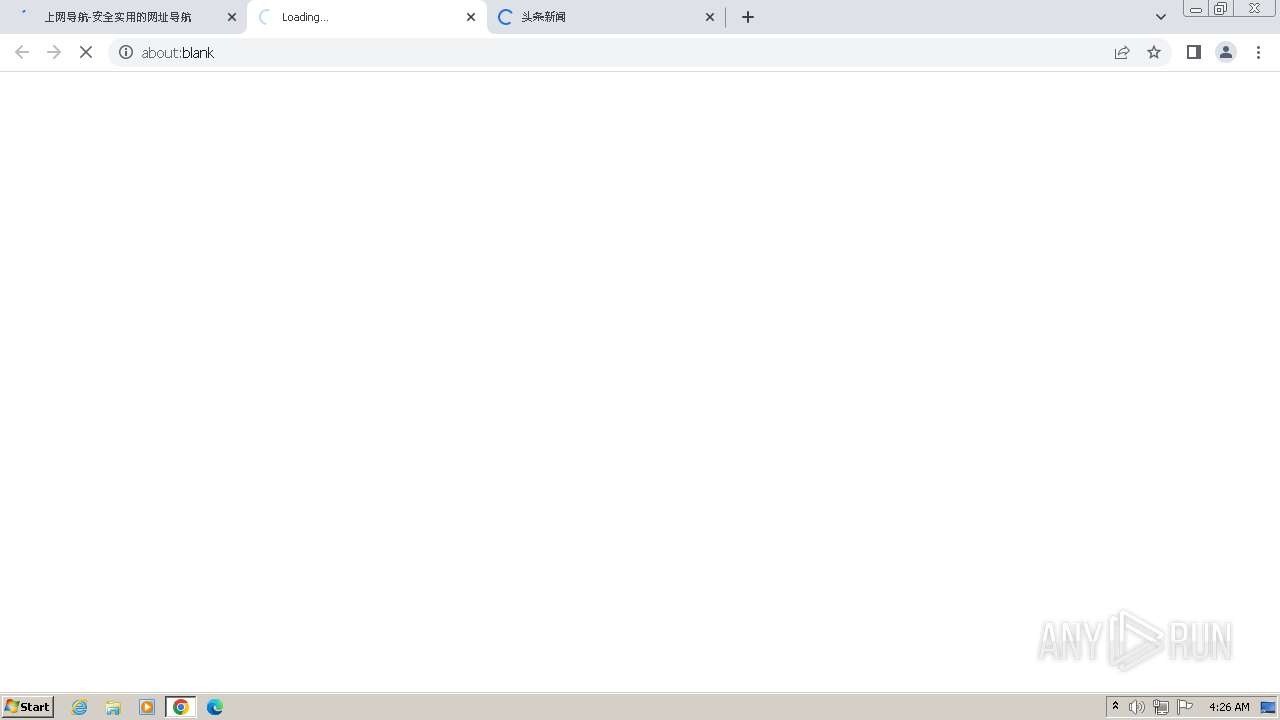
Task: Launch Microsoft Edge from taskbar
Action: pyautogui.click(x=215, y=707)
